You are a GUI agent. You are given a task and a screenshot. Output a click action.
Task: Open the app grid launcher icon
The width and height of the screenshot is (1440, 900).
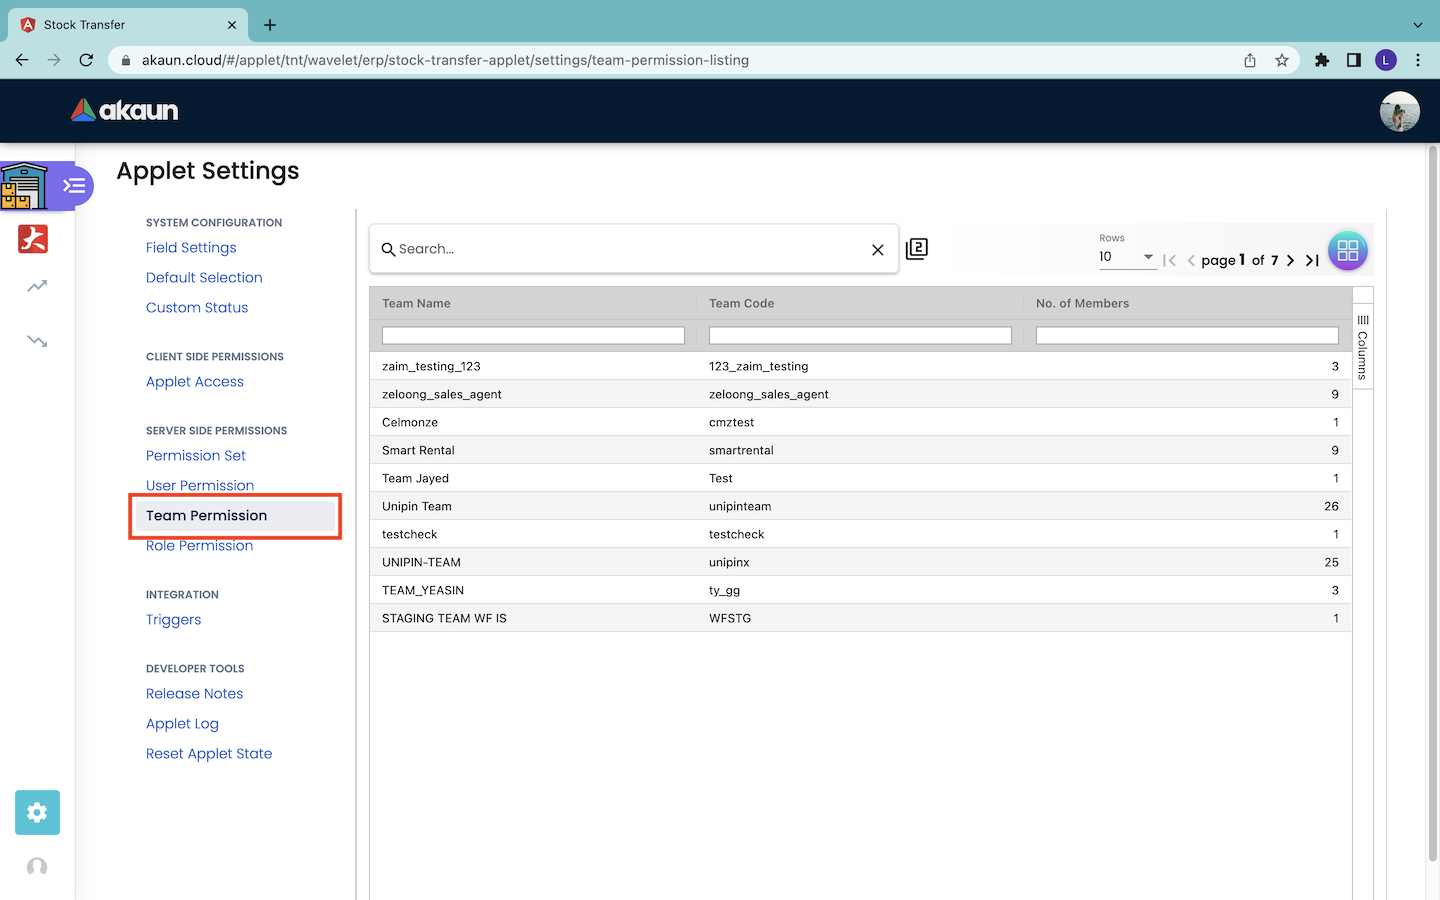[x=1347, y=251]
